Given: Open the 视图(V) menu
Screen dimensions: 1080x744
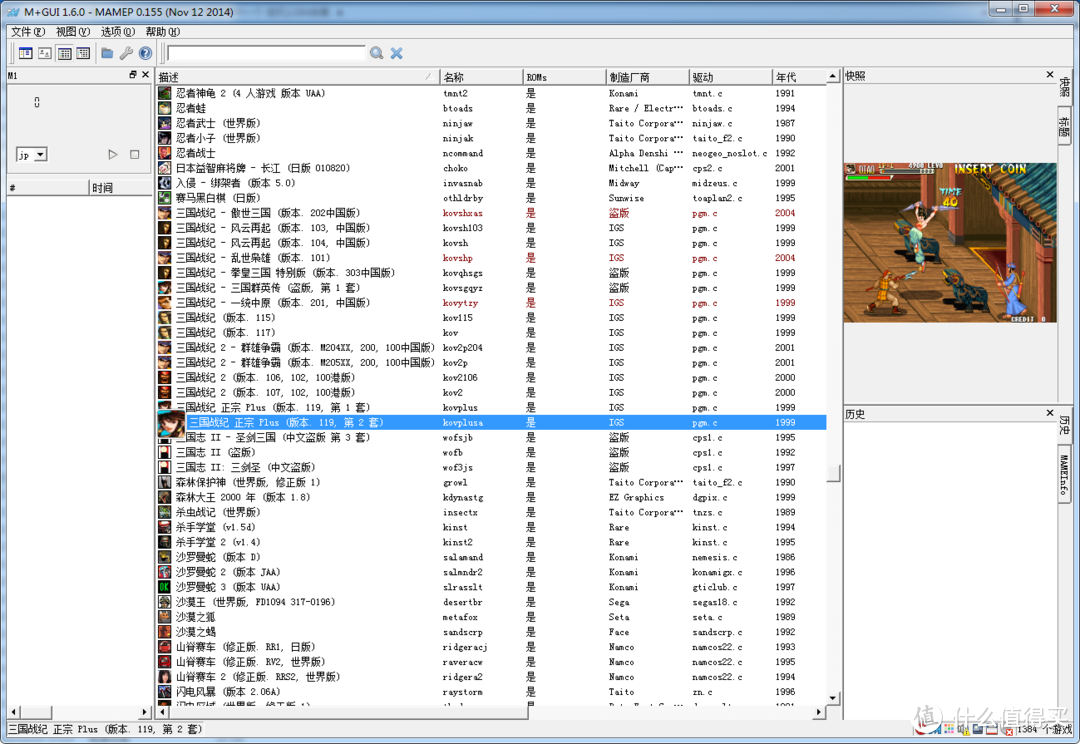Looking at the screenshot, I should (73, 32).
